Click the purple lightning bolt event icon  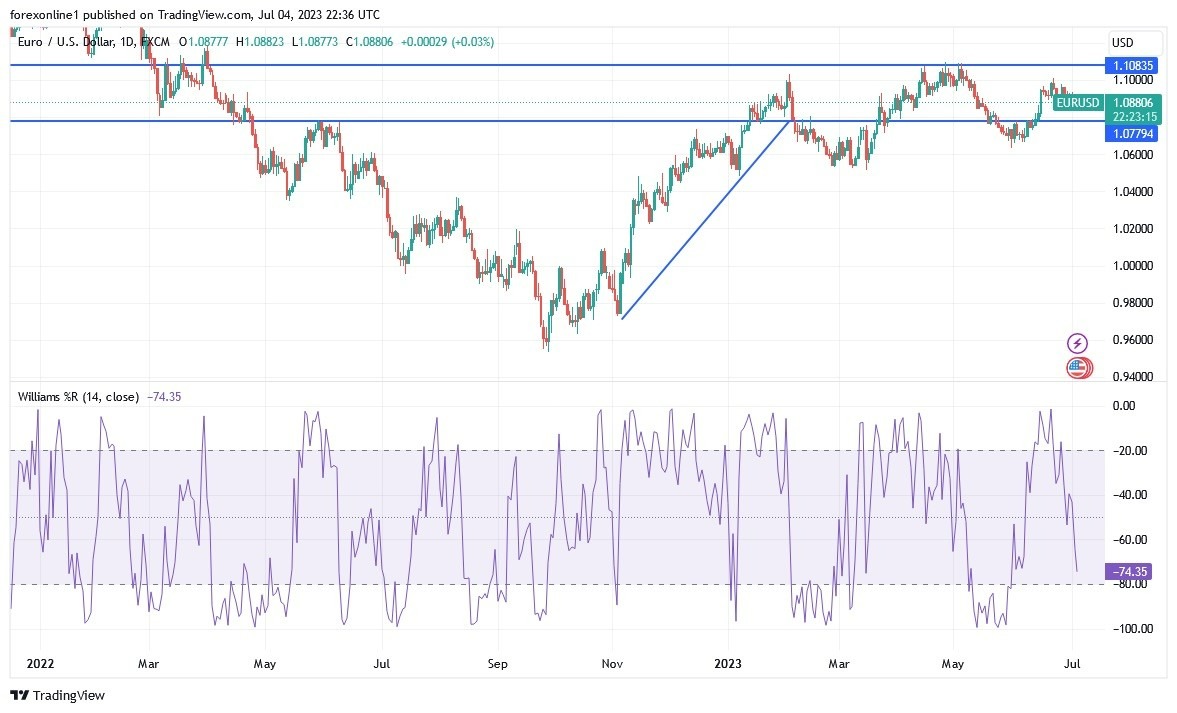click(x=1077, y=343)
